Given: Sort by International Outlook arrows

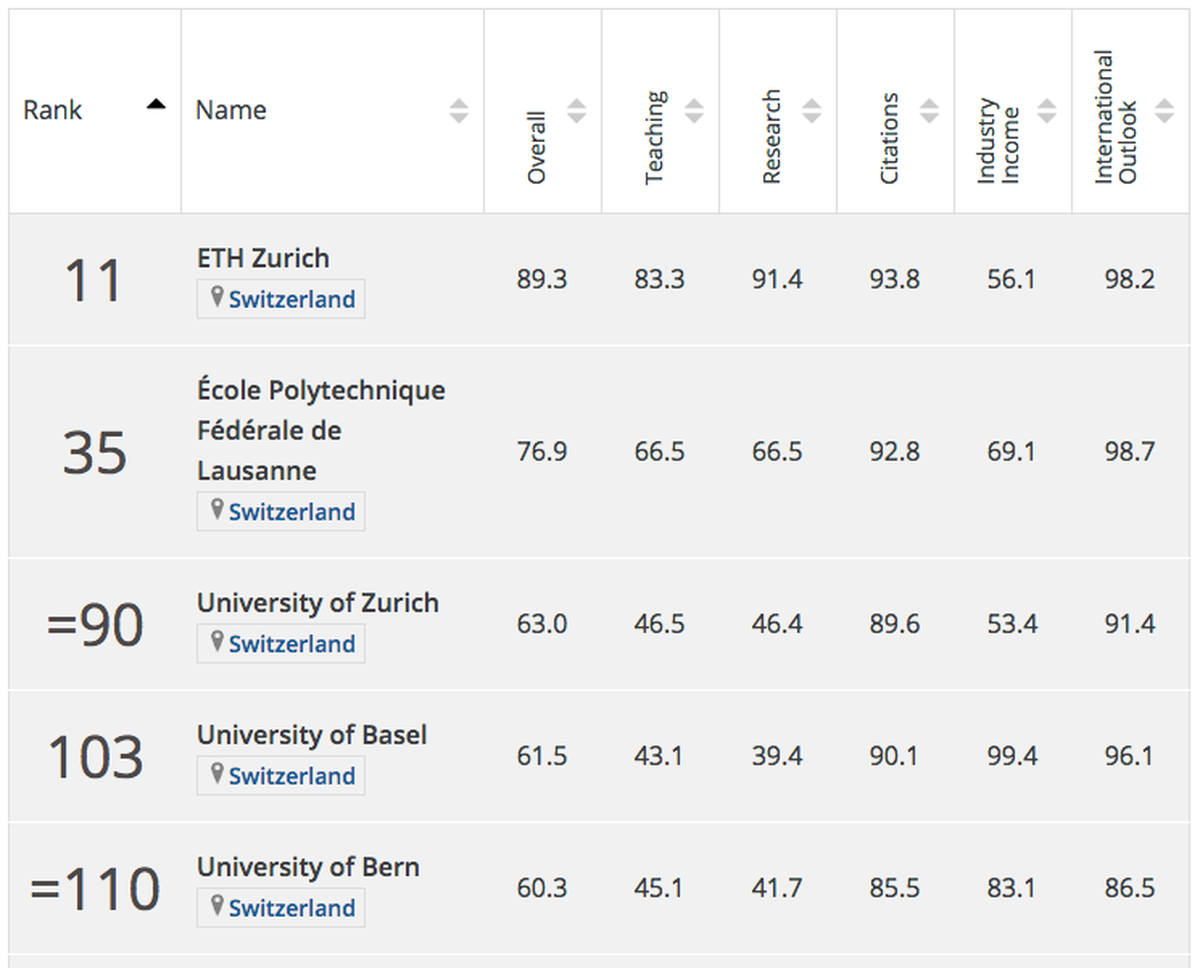Looking at the screenshot, I should (x=1165, y=110).
